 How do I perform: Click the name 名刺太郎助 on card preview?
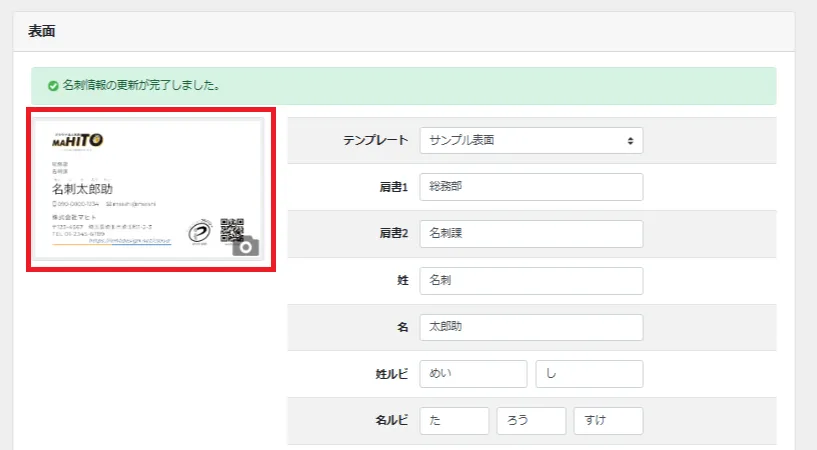pyautogui.click(x=82, y=189)
